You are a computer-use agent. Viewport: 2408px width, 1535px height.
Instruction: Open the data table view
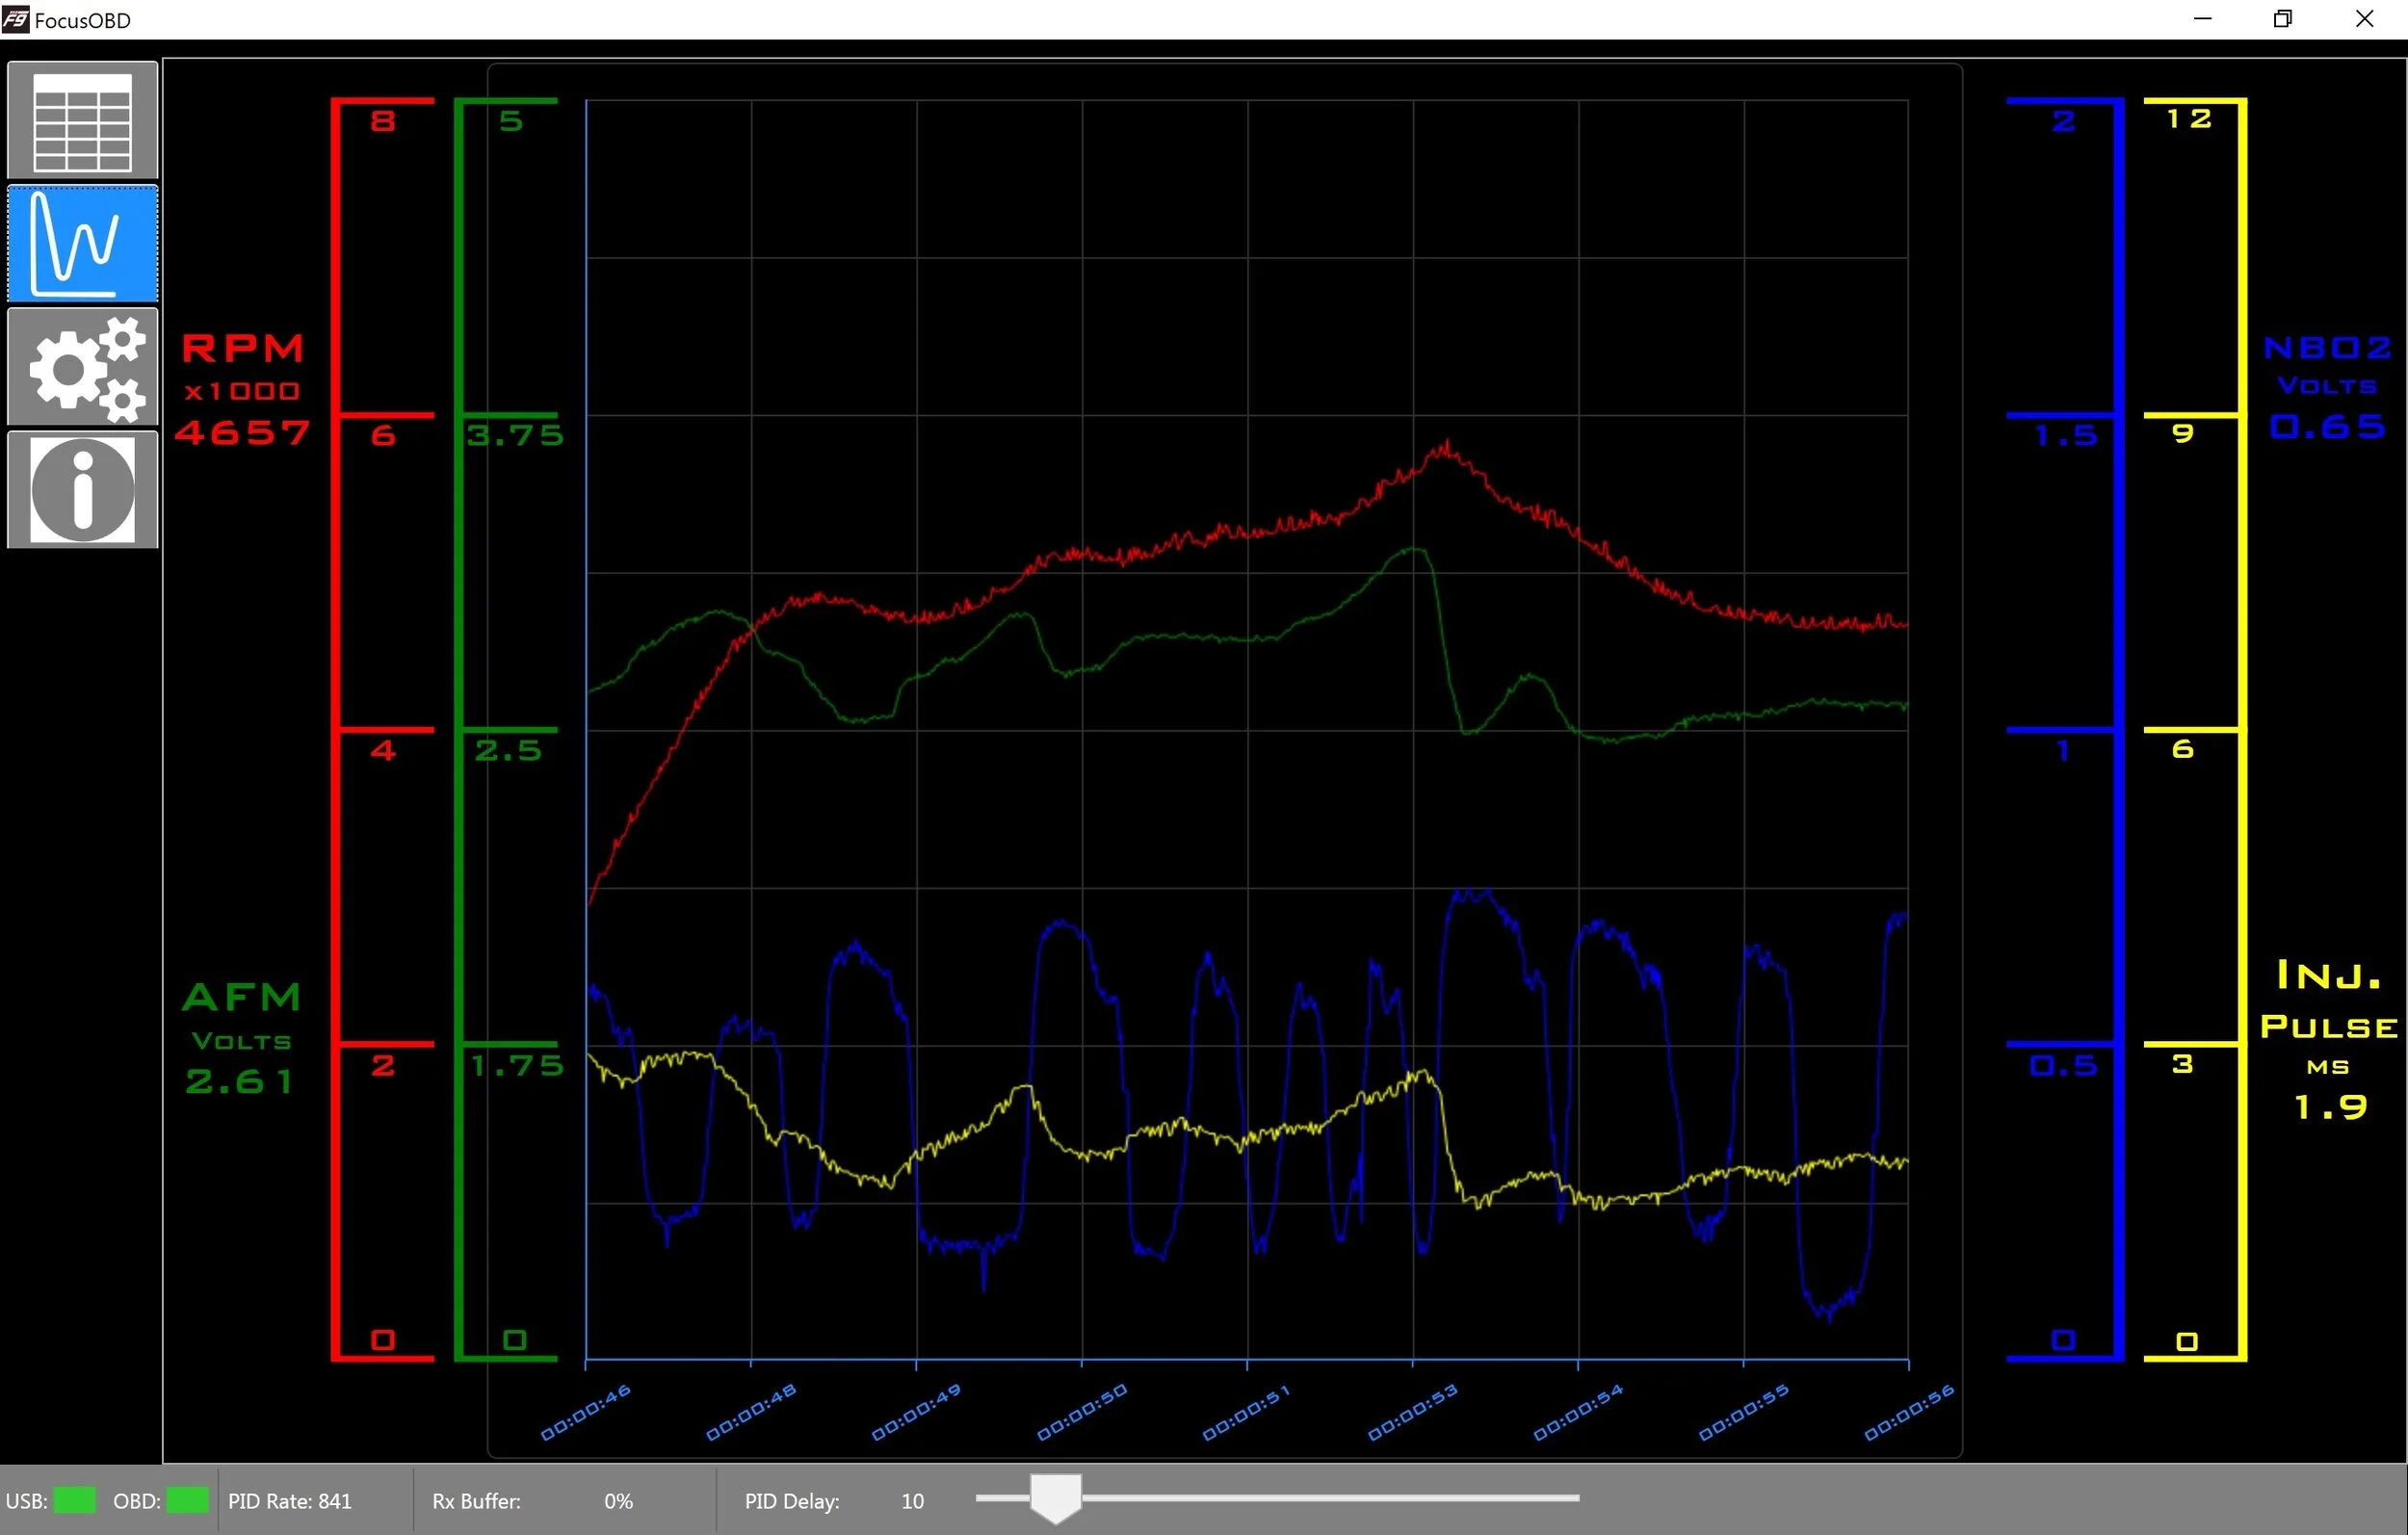pyautogui.click(x=82, y=119)
